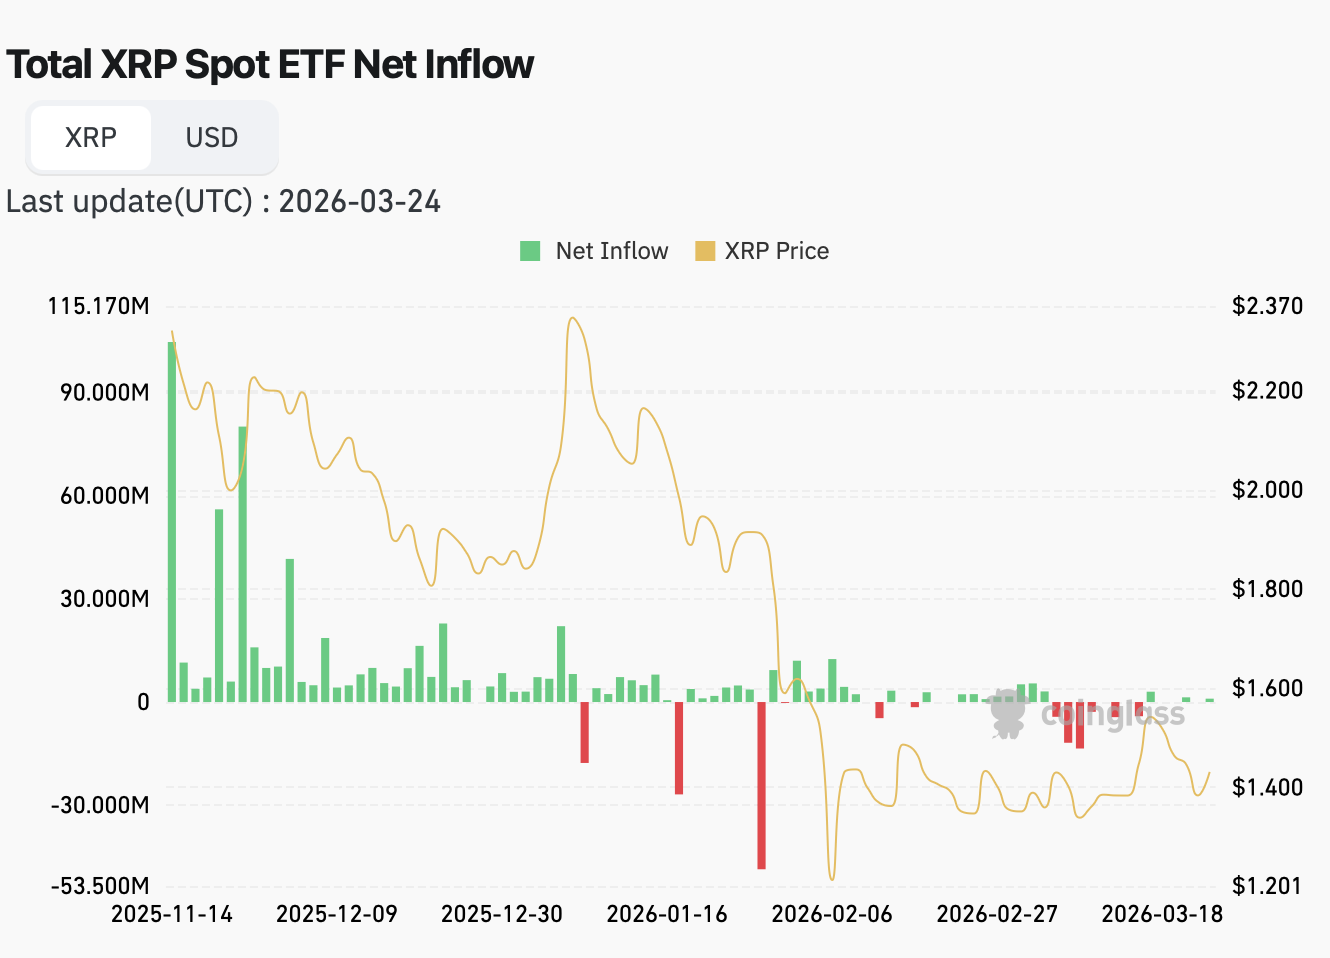Image resolution: width=1330 pixels, height=958 pixels.
Task: Click the -53.500M y-axis label
Action: pos(100,885)
